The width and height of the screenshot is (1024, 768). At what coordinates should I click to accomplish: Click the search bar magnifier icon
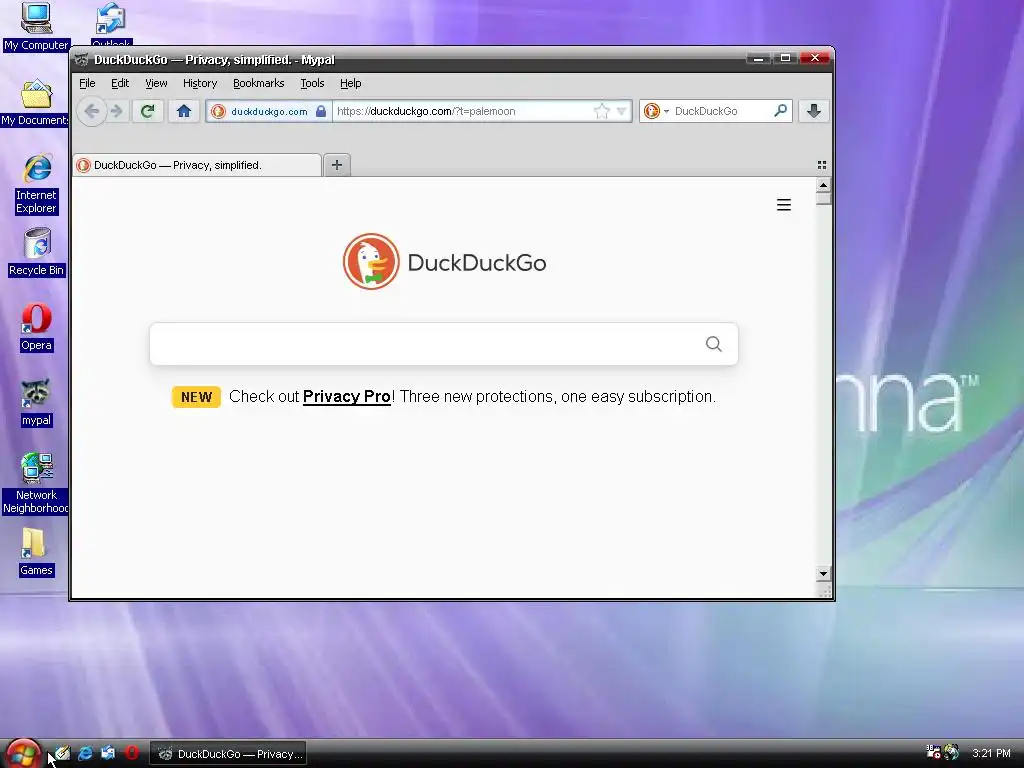point(780,111)
